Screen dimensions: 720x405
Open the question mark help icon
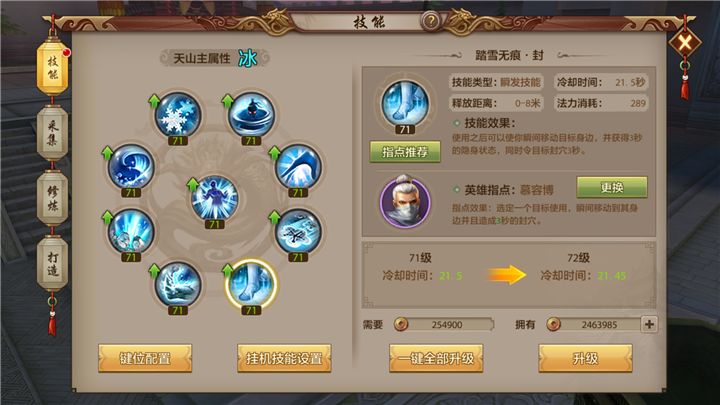[431, 21]
